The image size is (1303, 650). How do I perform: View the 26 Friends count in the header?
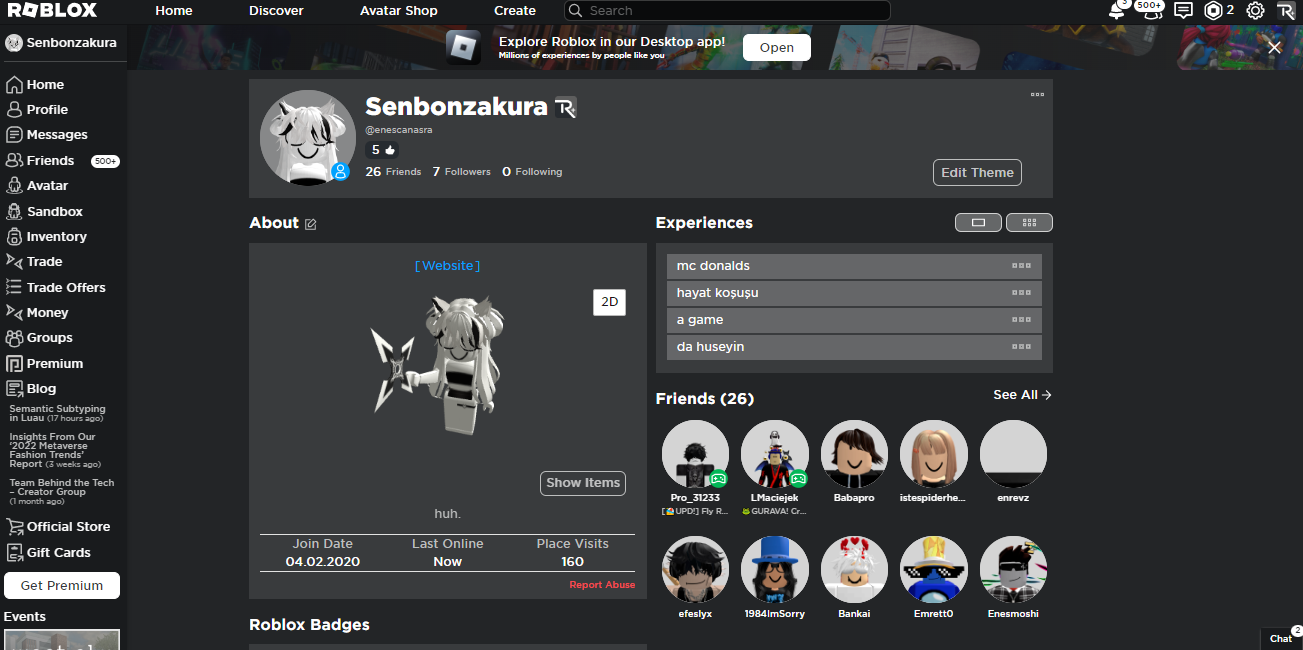tap(393, 172)
